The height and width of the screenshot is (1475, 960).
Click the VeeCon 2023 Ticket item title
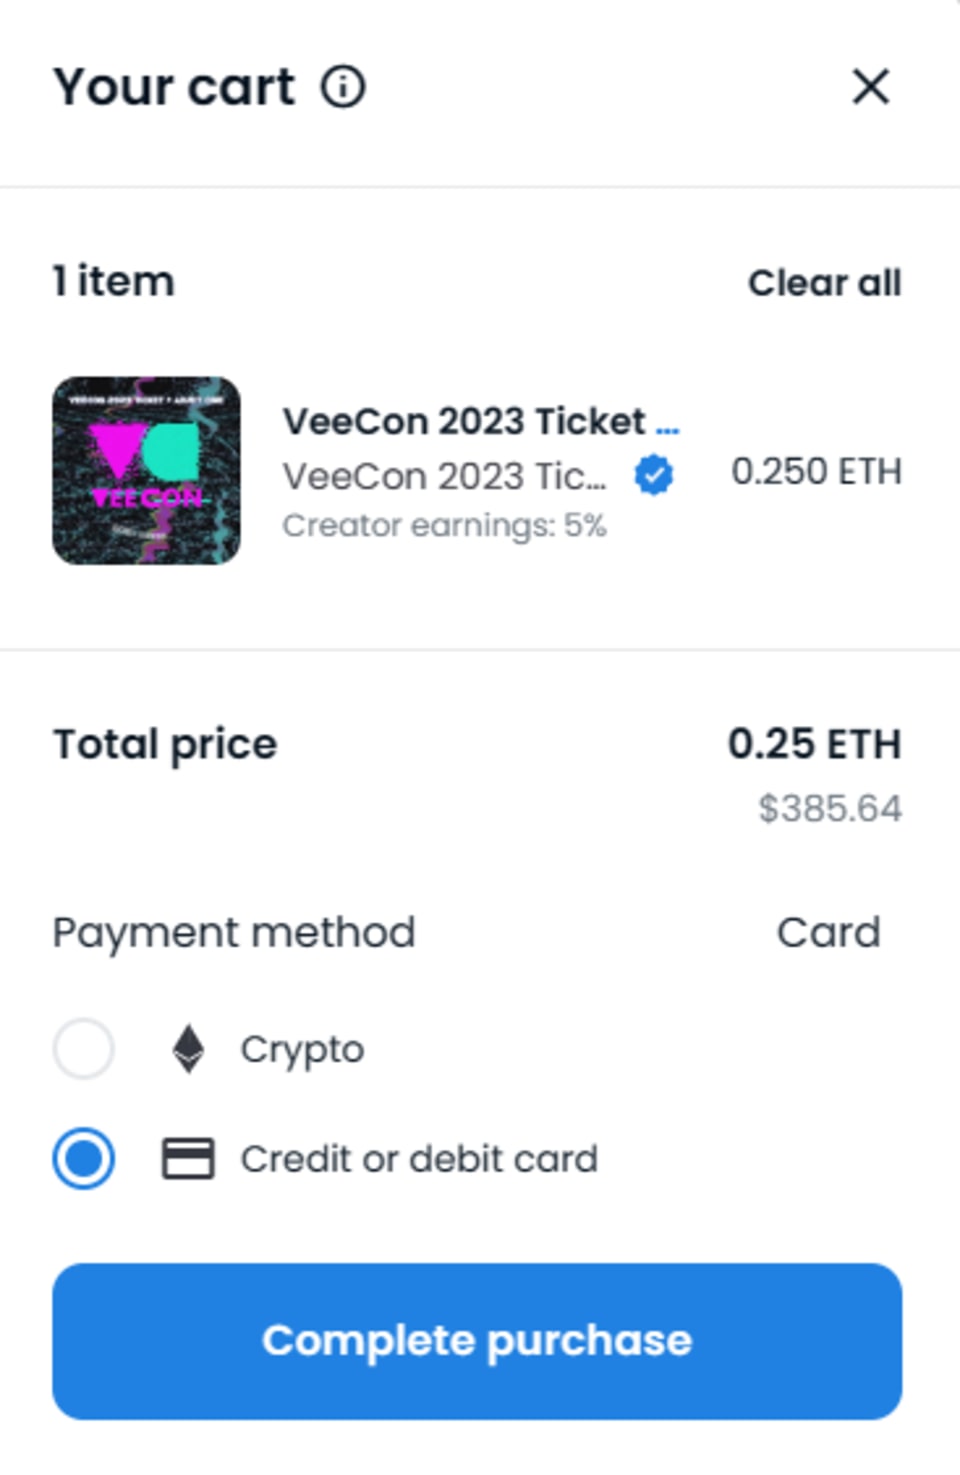(464, 421)
